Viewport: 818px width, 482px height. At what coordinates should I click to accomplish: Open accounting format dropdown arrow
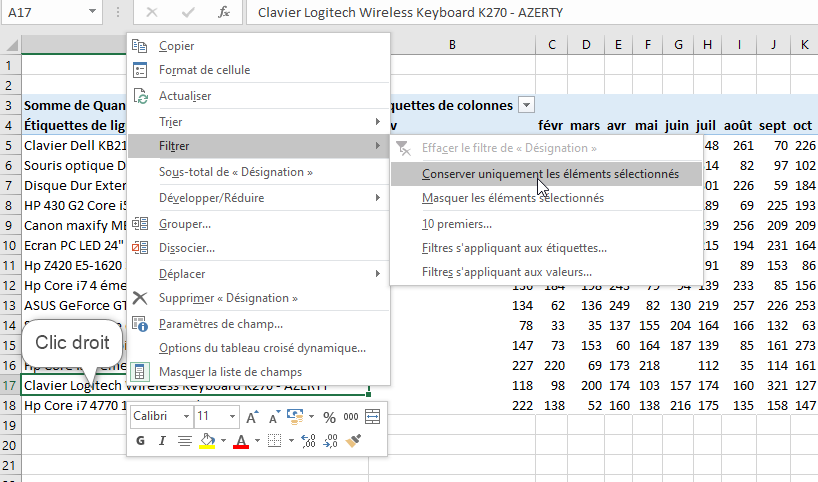[x=311, y=416]
